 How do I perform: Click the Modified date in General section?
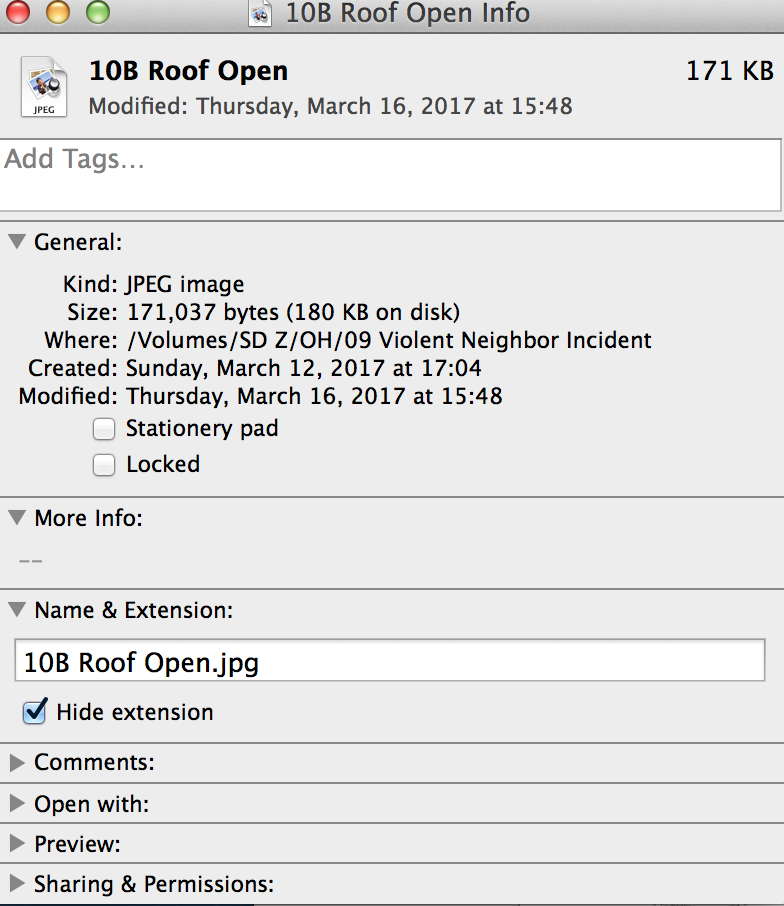(314, 396)
